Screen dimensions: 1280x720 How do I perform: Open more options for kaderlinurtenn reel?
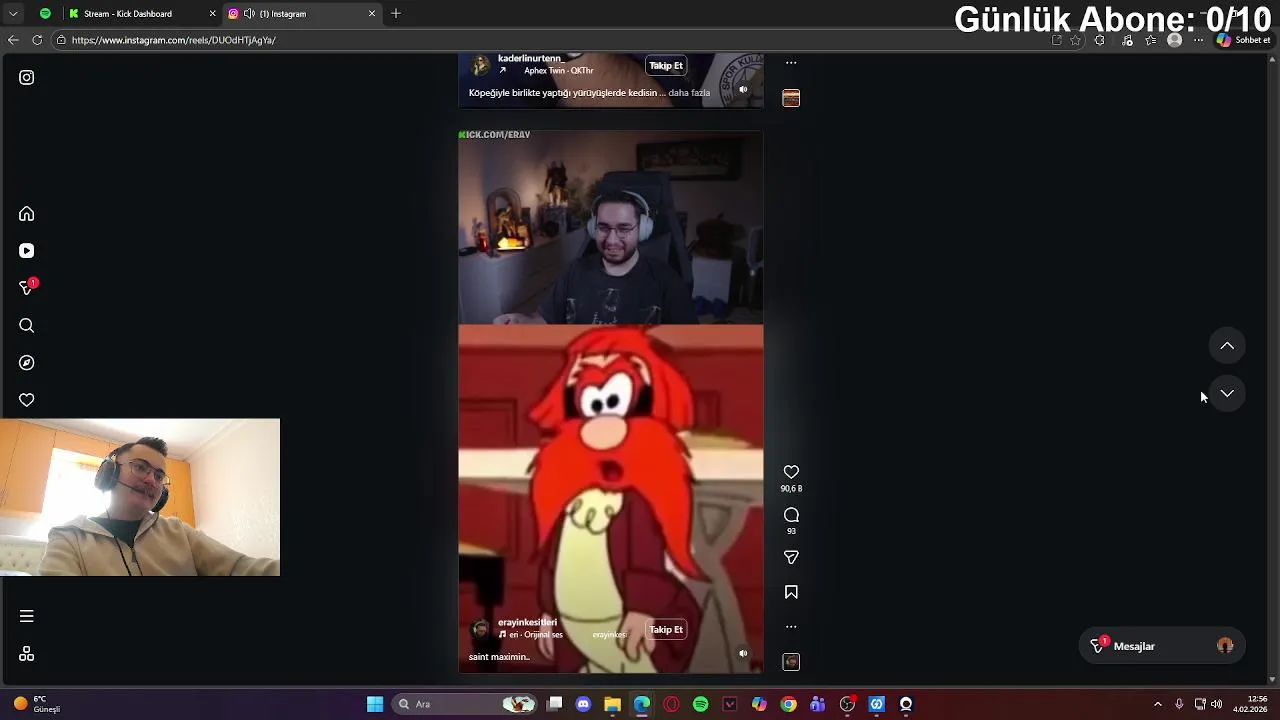coord(791,62)
